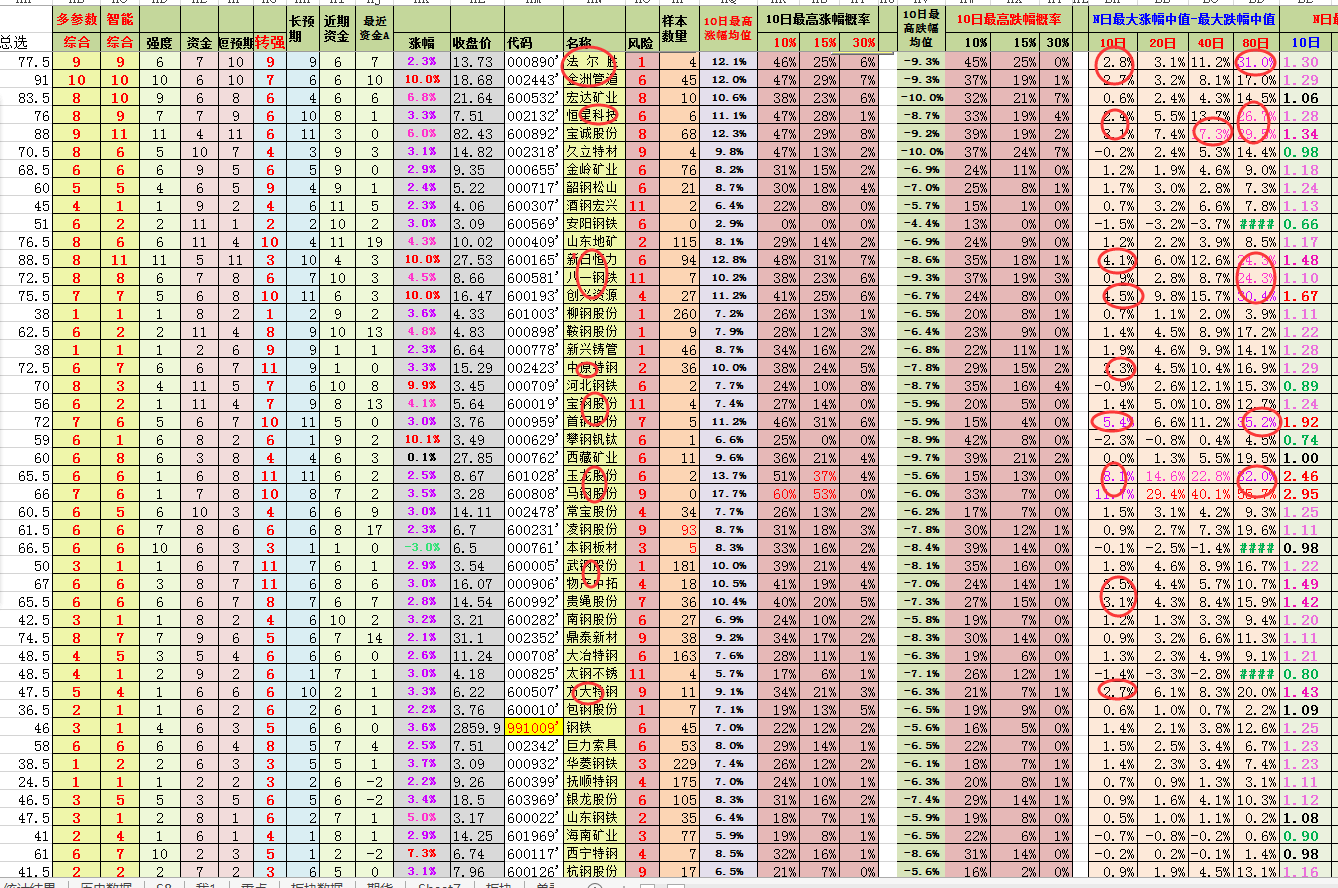Select the 智能 column header

pyautogui.click(x=120, y=19)
